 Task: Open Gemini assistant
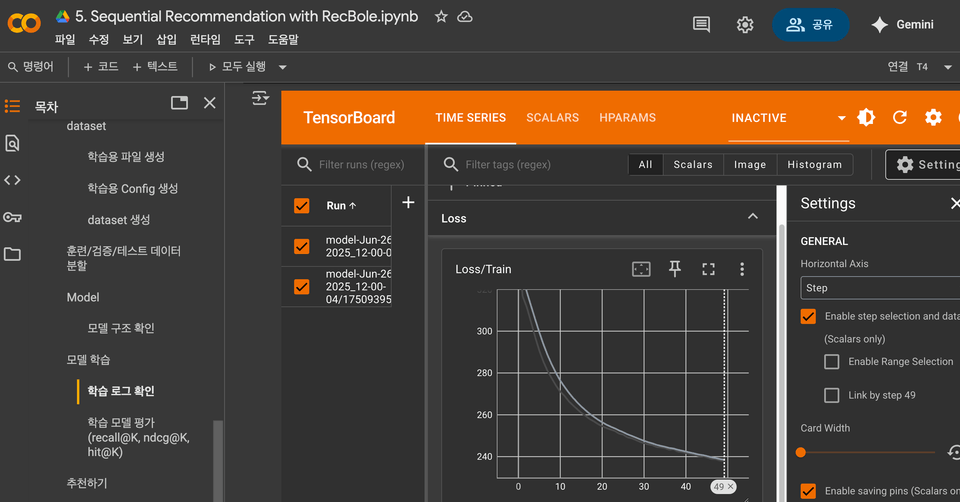[x=902, y=24]
